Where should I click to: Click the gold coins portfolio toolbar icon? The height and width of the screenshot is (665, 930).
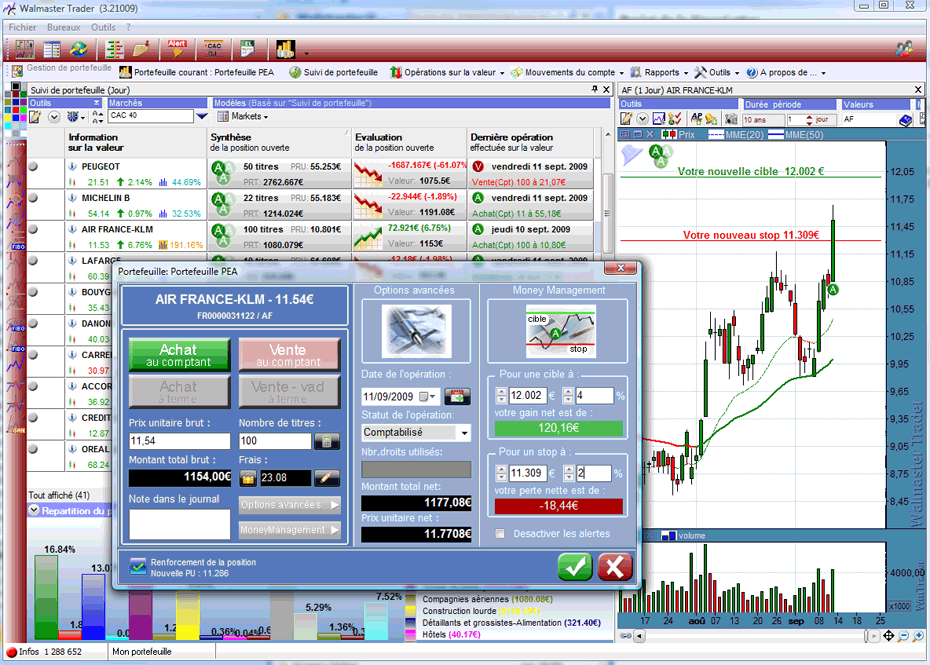pos(285,49)
